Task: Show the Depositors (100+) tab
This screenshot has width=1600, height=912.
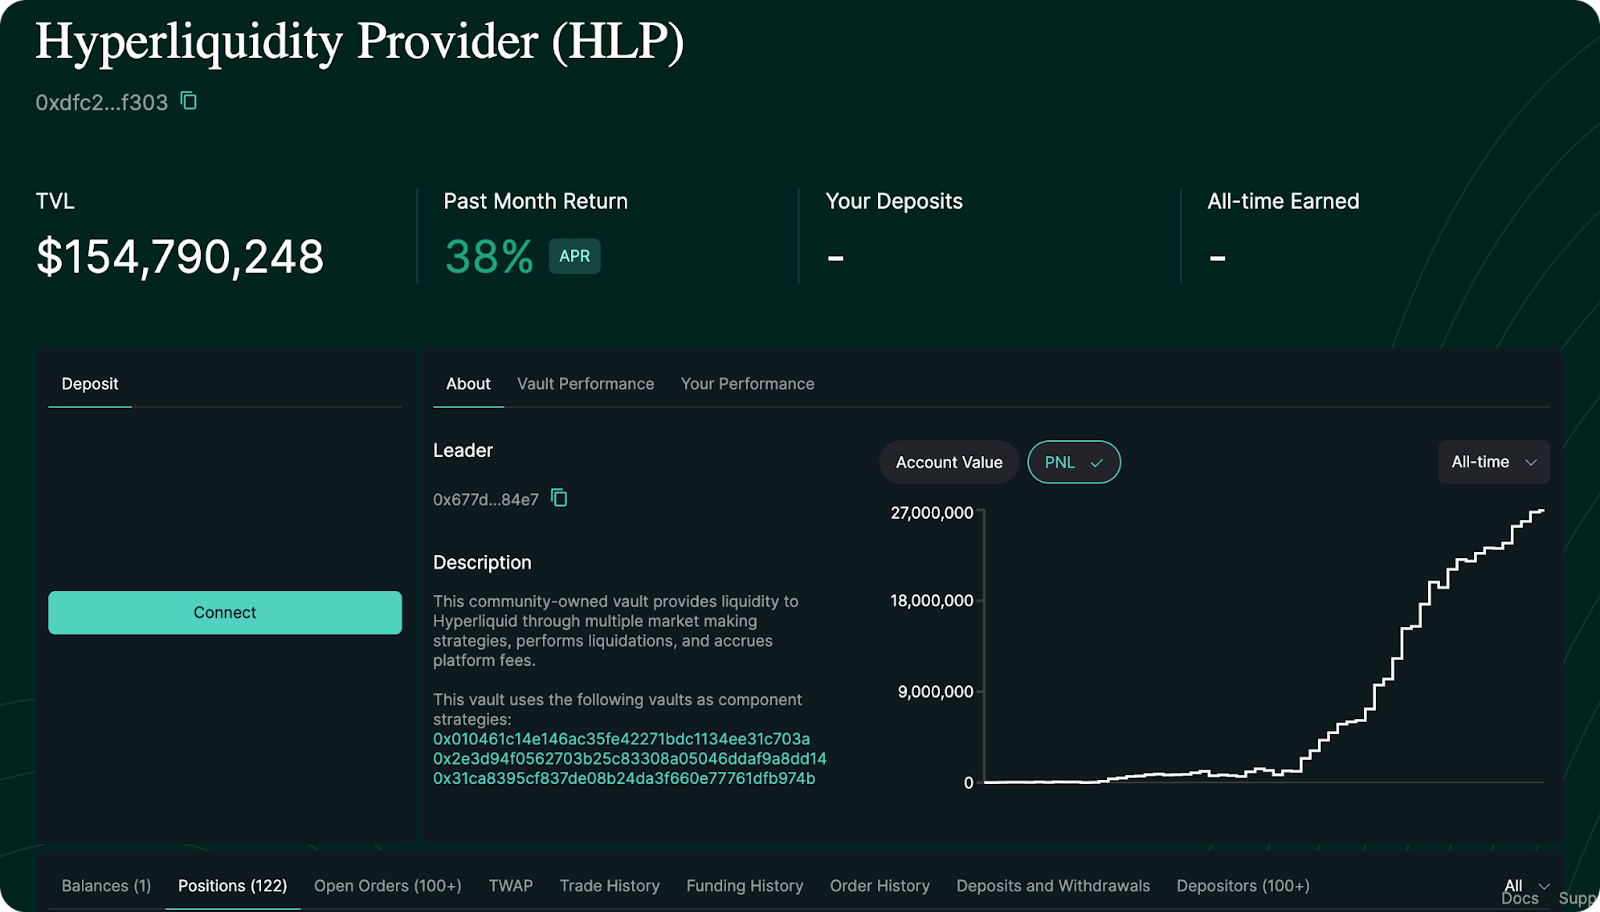Action: point(1243,886)
